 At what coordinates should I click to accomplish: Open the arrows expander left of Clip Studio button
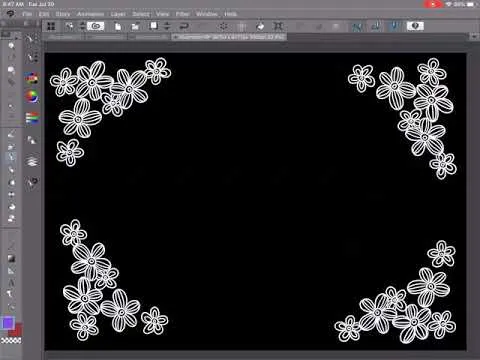(x=82, y=26)
